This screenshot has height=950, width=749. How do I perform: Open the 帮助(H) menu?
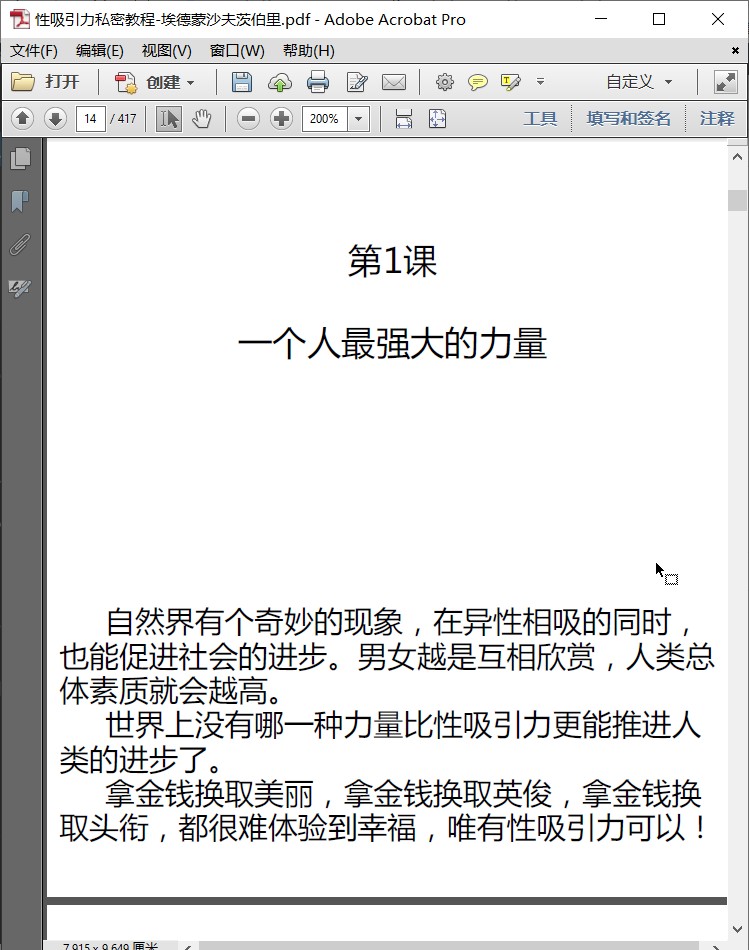[x=308, y=51]
